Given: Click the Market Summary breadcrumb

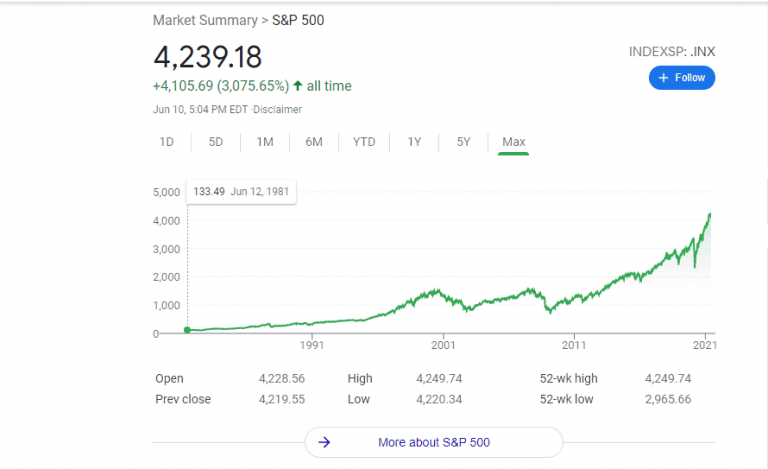Looking at the screenshot, I should pyautogui.click(x=205, y=21).
